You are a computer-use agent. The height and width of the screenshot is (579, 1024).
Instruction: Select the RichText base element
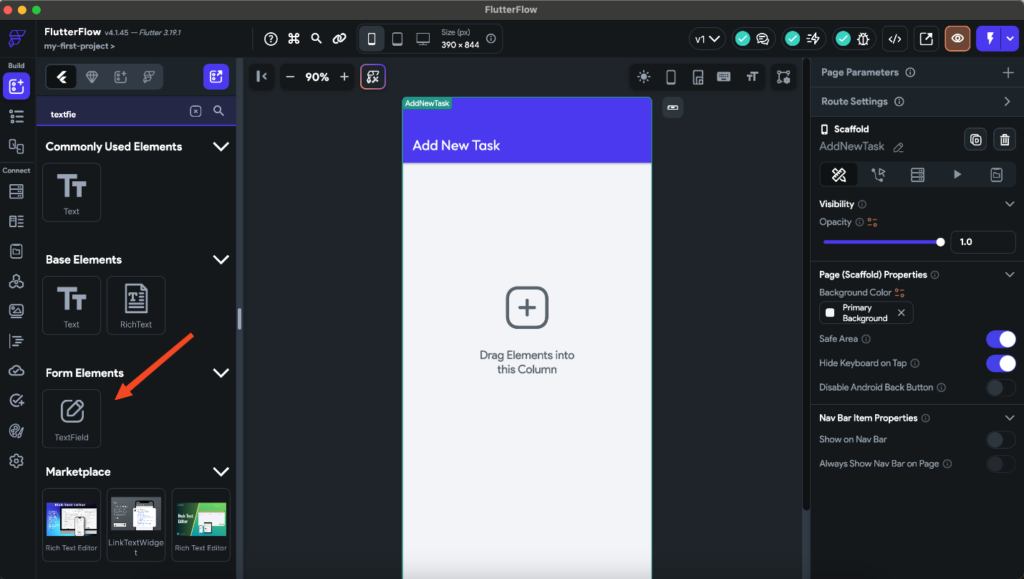136,305
